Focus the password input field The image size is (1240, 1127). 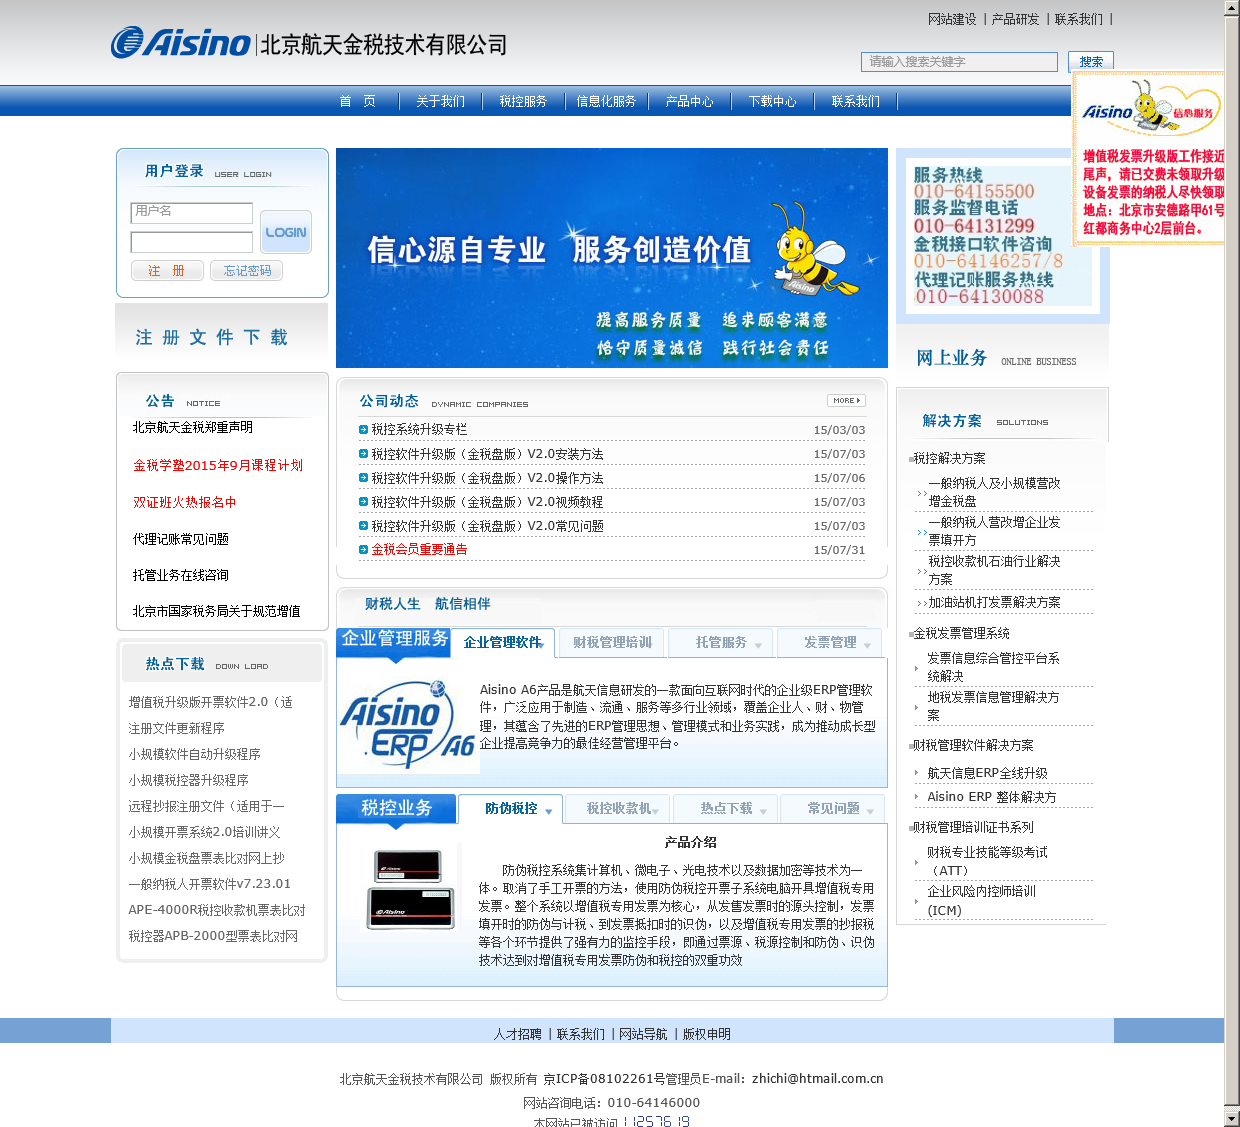click(x=192, y=242)
